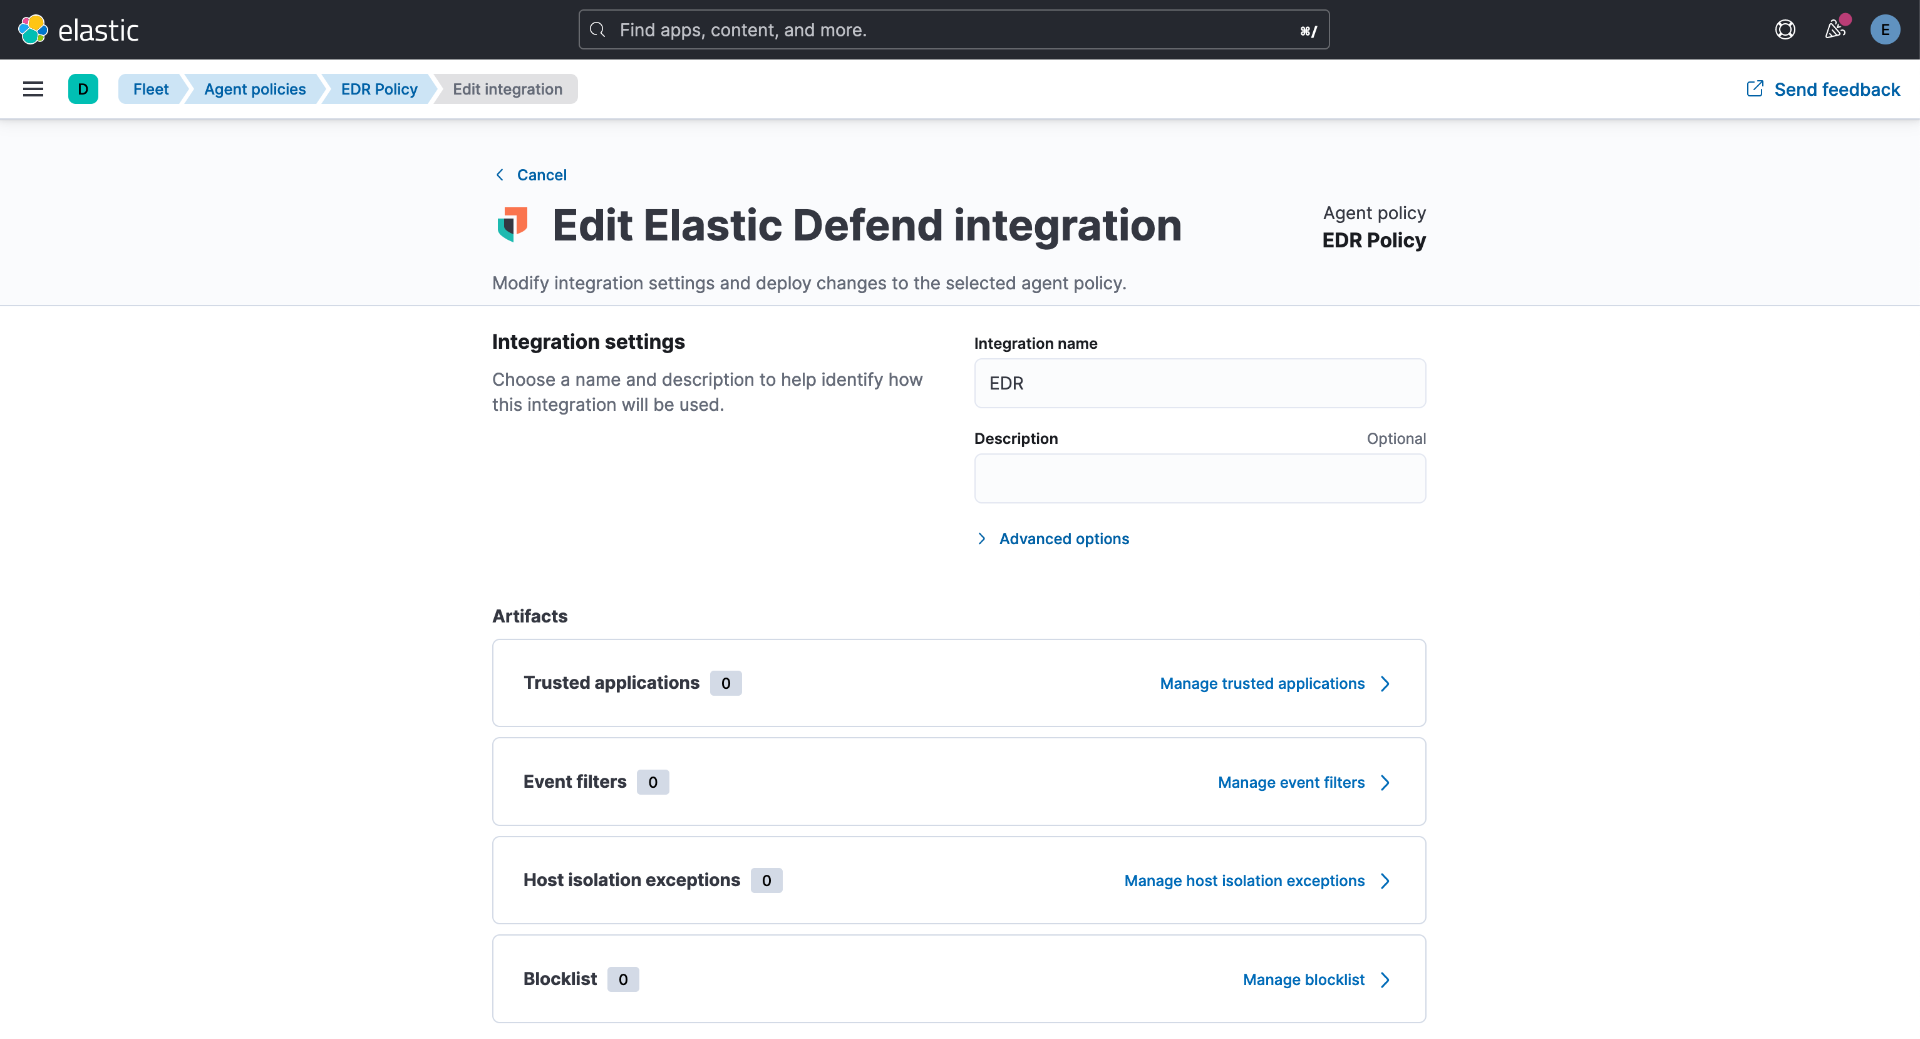Click the search magnifier icon
Screen dimensions: 1920x1039
[598, 30]
